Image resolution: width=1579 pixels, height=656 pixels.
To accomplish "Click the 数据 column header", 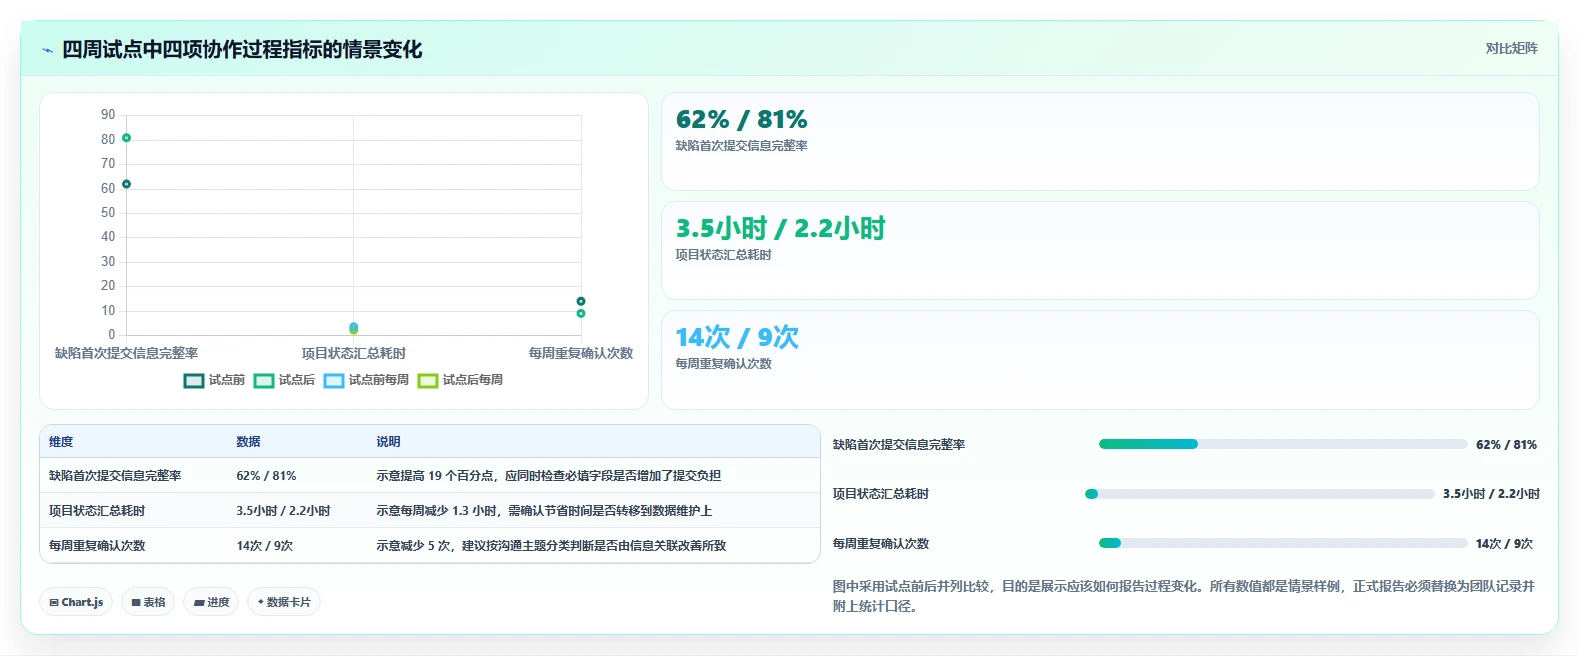I will pos(248,441).
